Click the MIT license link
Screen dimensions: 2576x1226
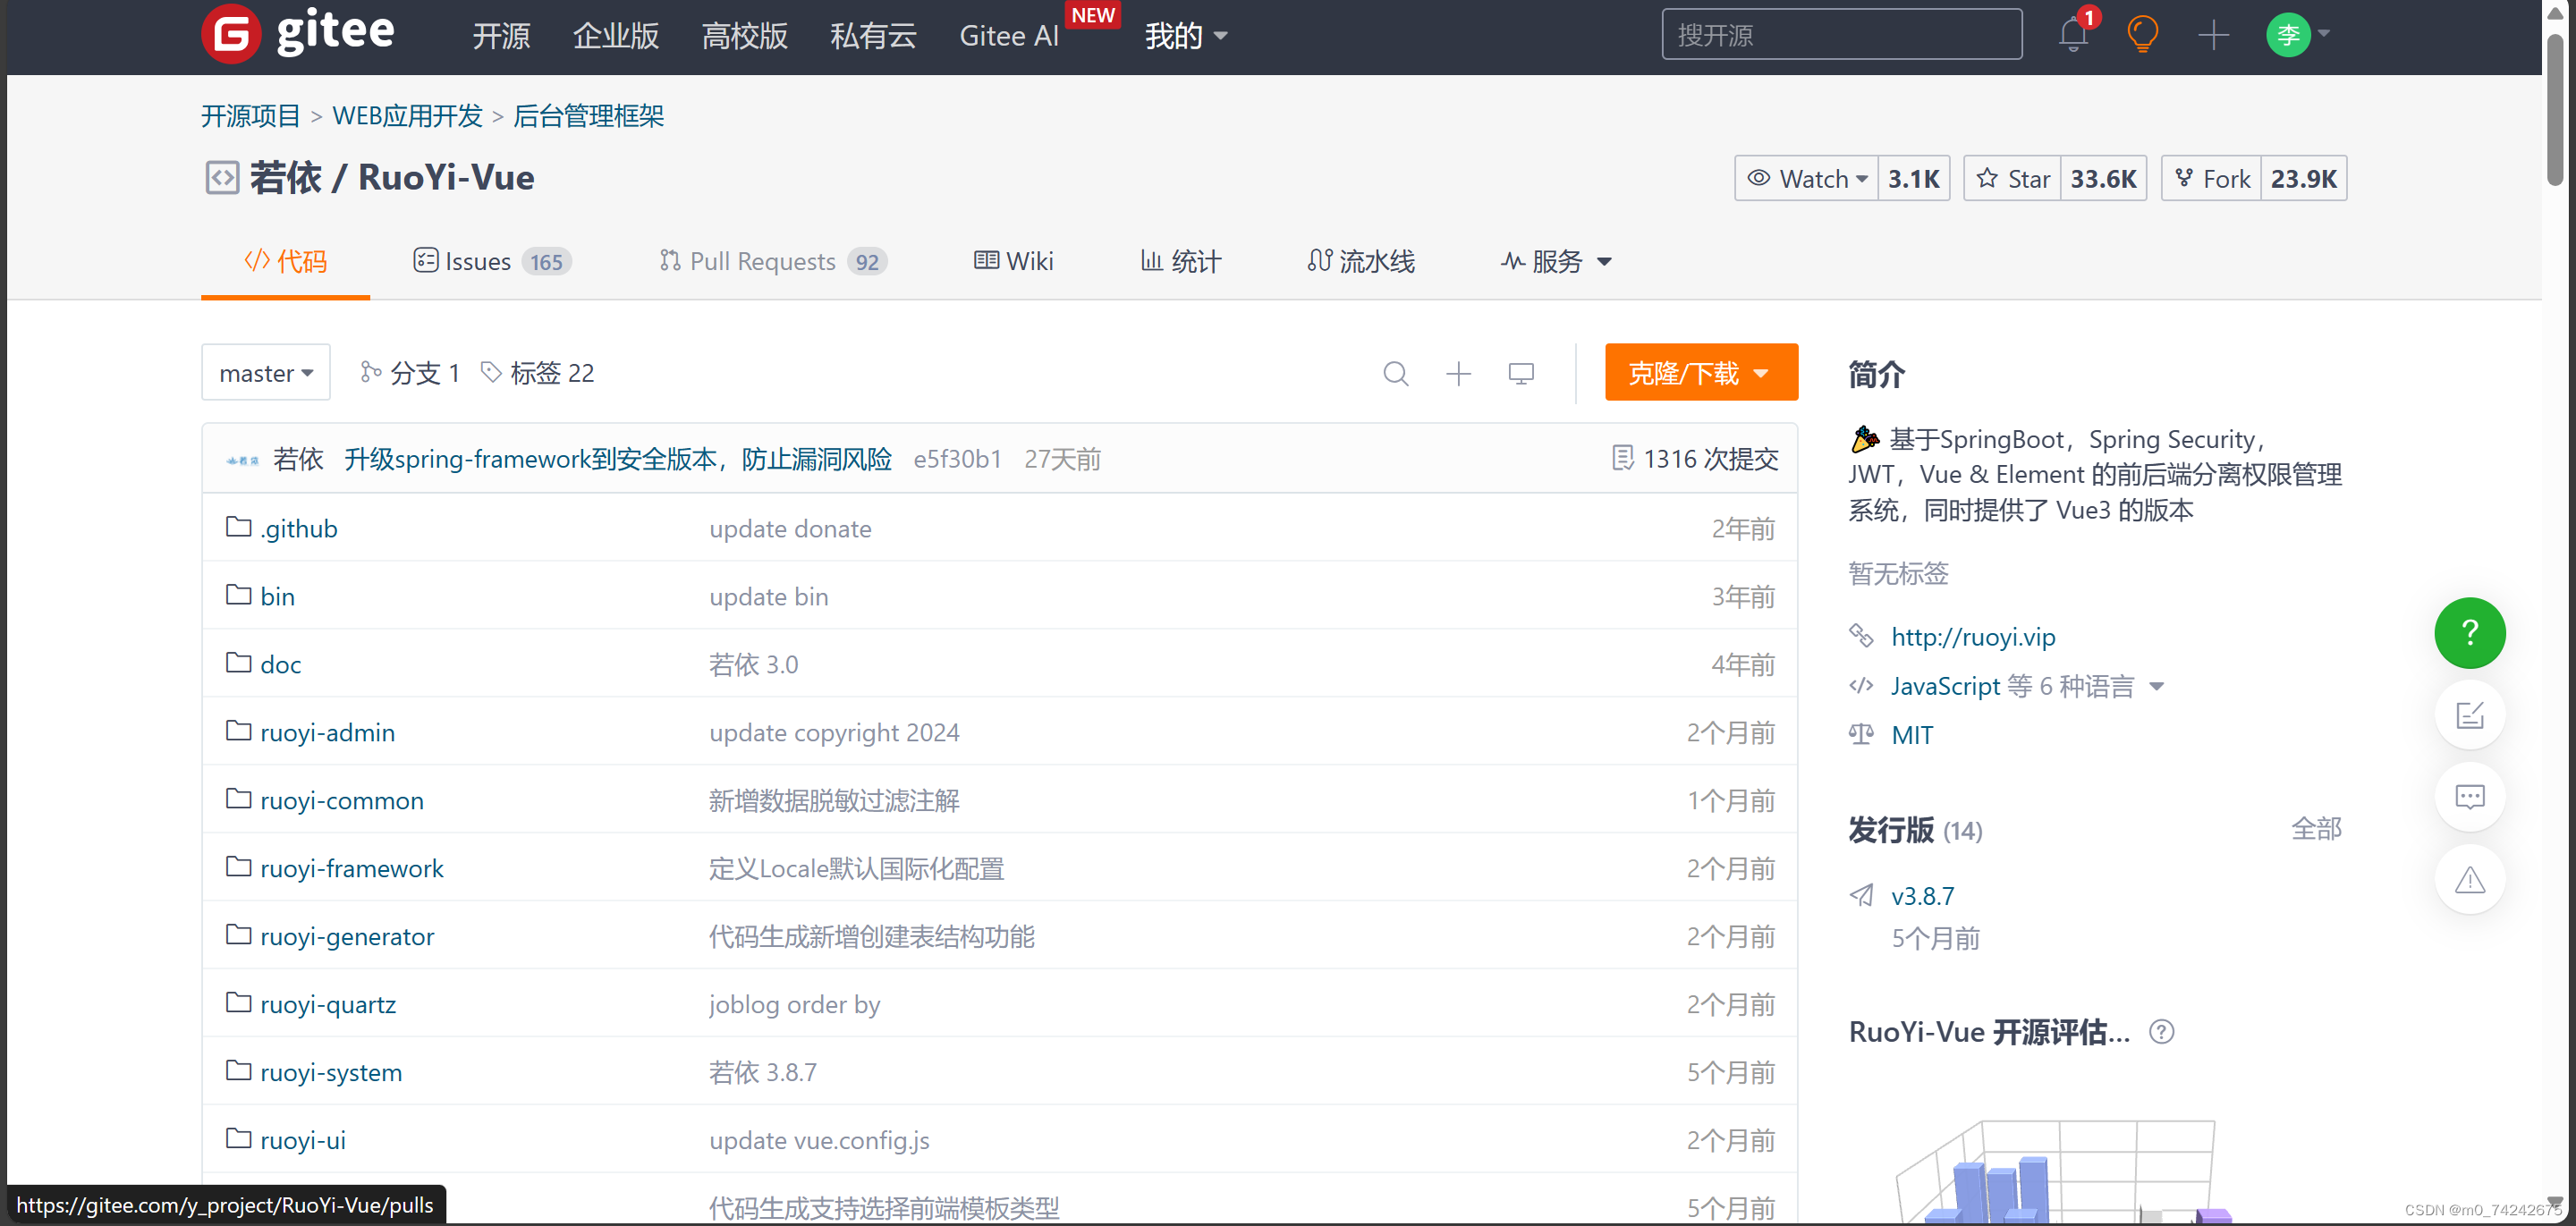click(1912, 735)
